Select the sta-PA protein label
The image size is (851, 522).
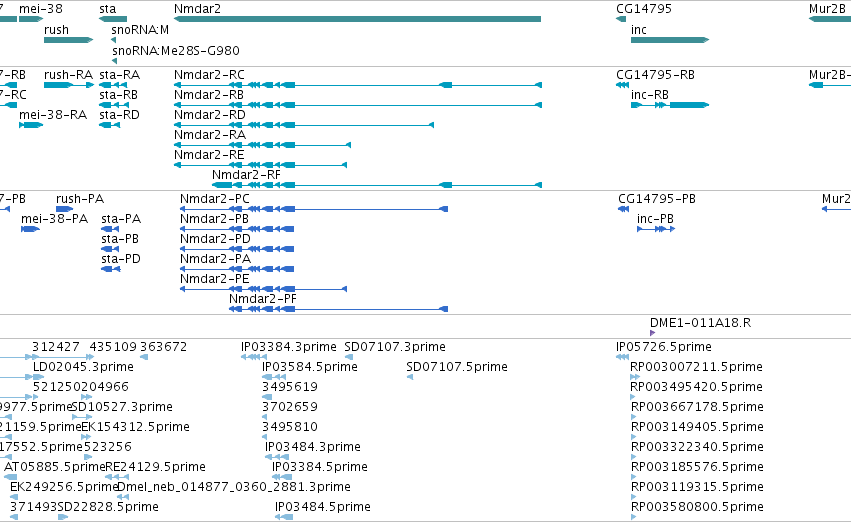coord(121,219)
